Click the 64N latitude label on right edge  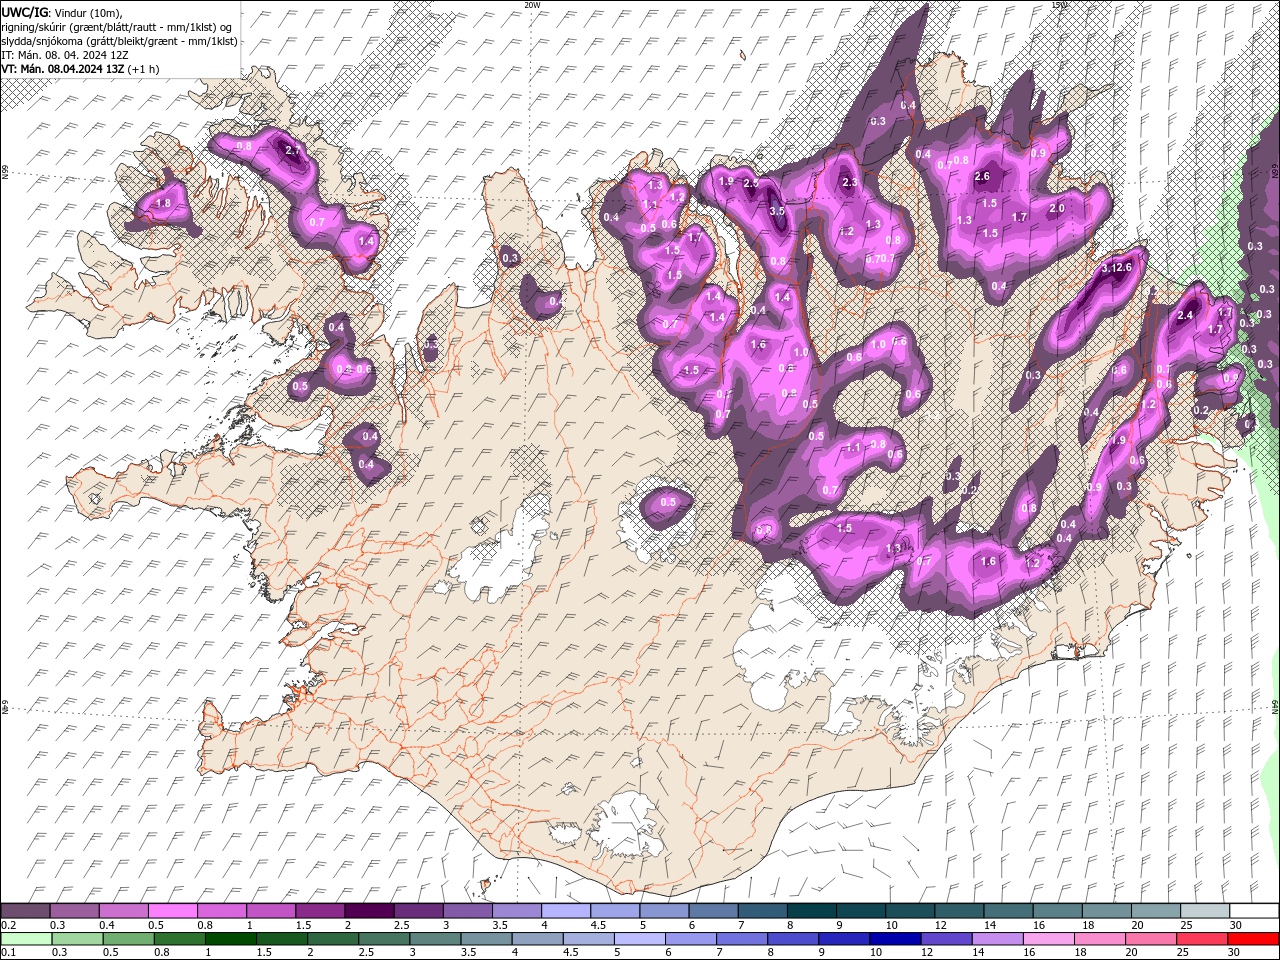[1275, 705]
